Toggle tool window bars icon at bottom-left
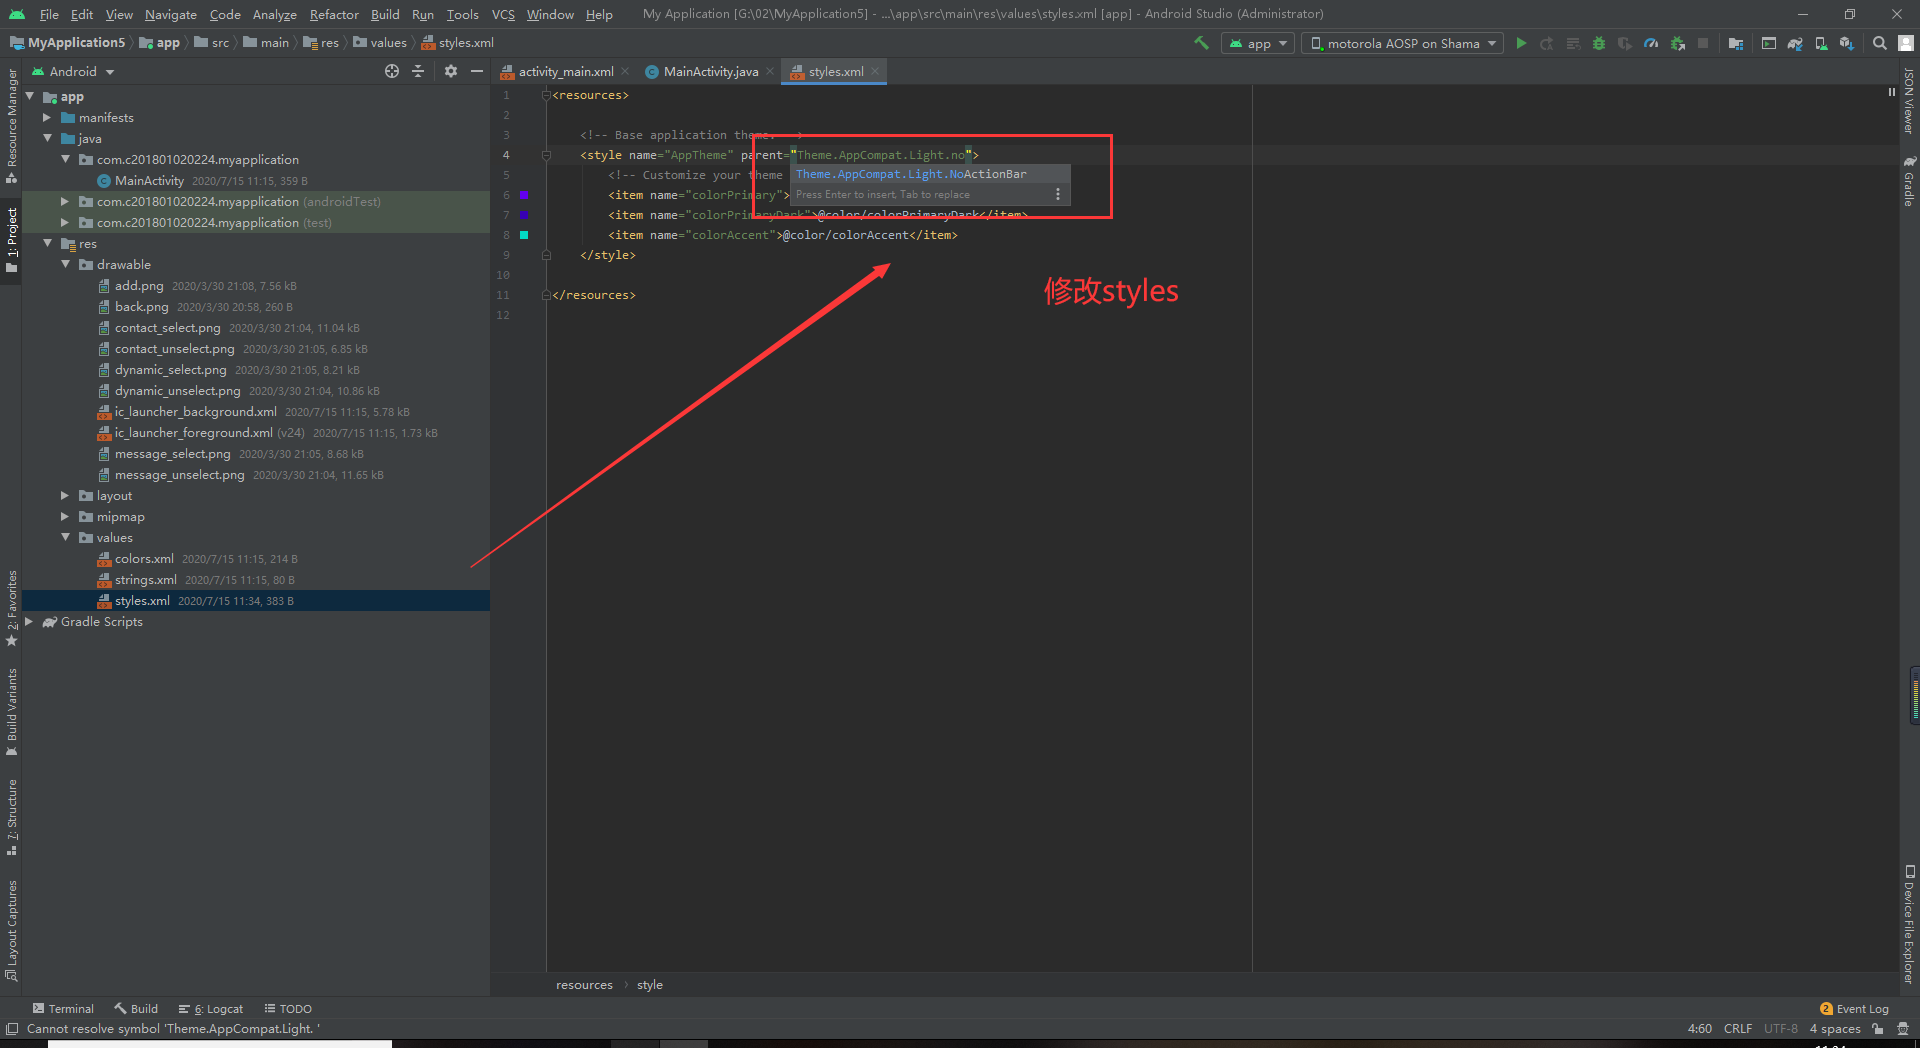 click(x=11, y=1029)
